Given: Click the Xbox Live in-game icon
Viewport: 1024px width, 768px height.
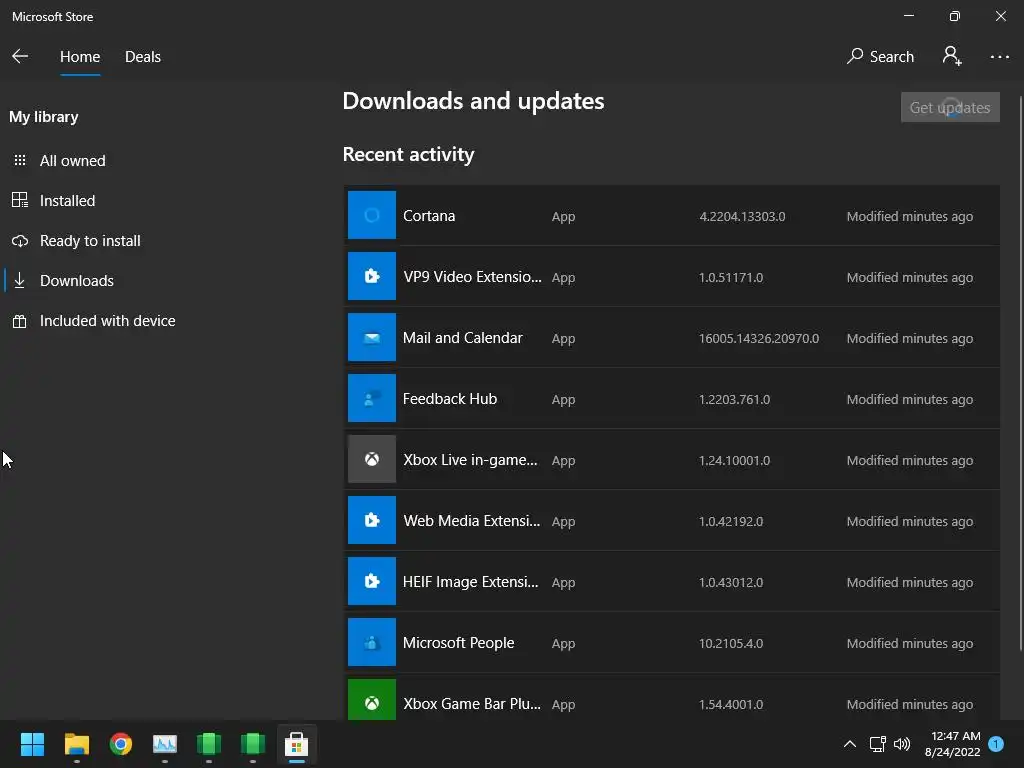Looking at the screenshot, I should tap(372, 459).
